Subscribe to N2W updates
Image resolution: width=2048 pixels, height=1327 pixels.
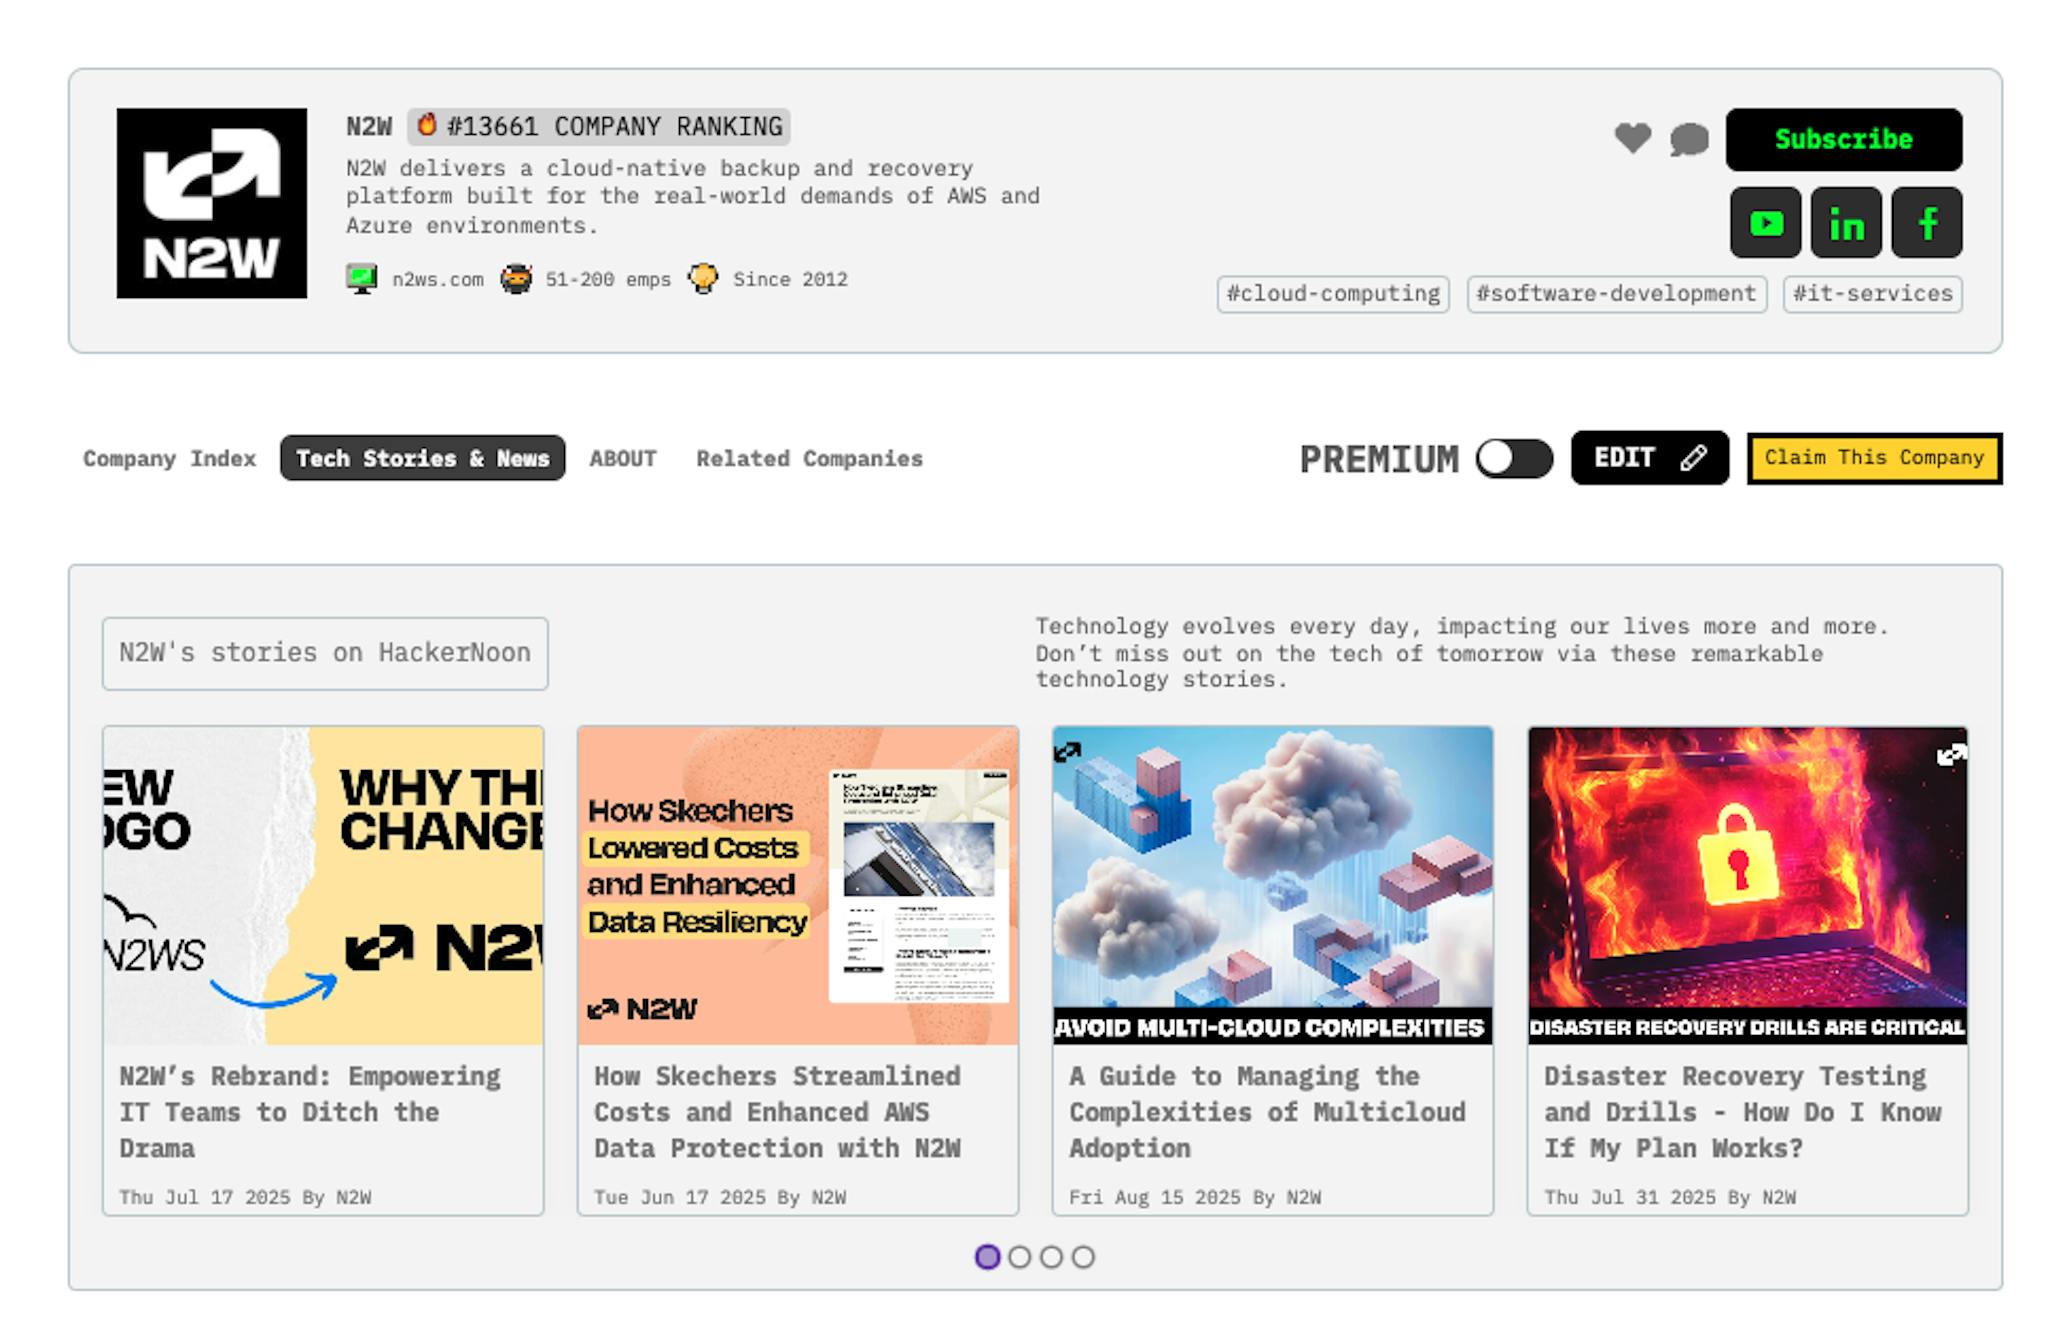click(1843, 139)
